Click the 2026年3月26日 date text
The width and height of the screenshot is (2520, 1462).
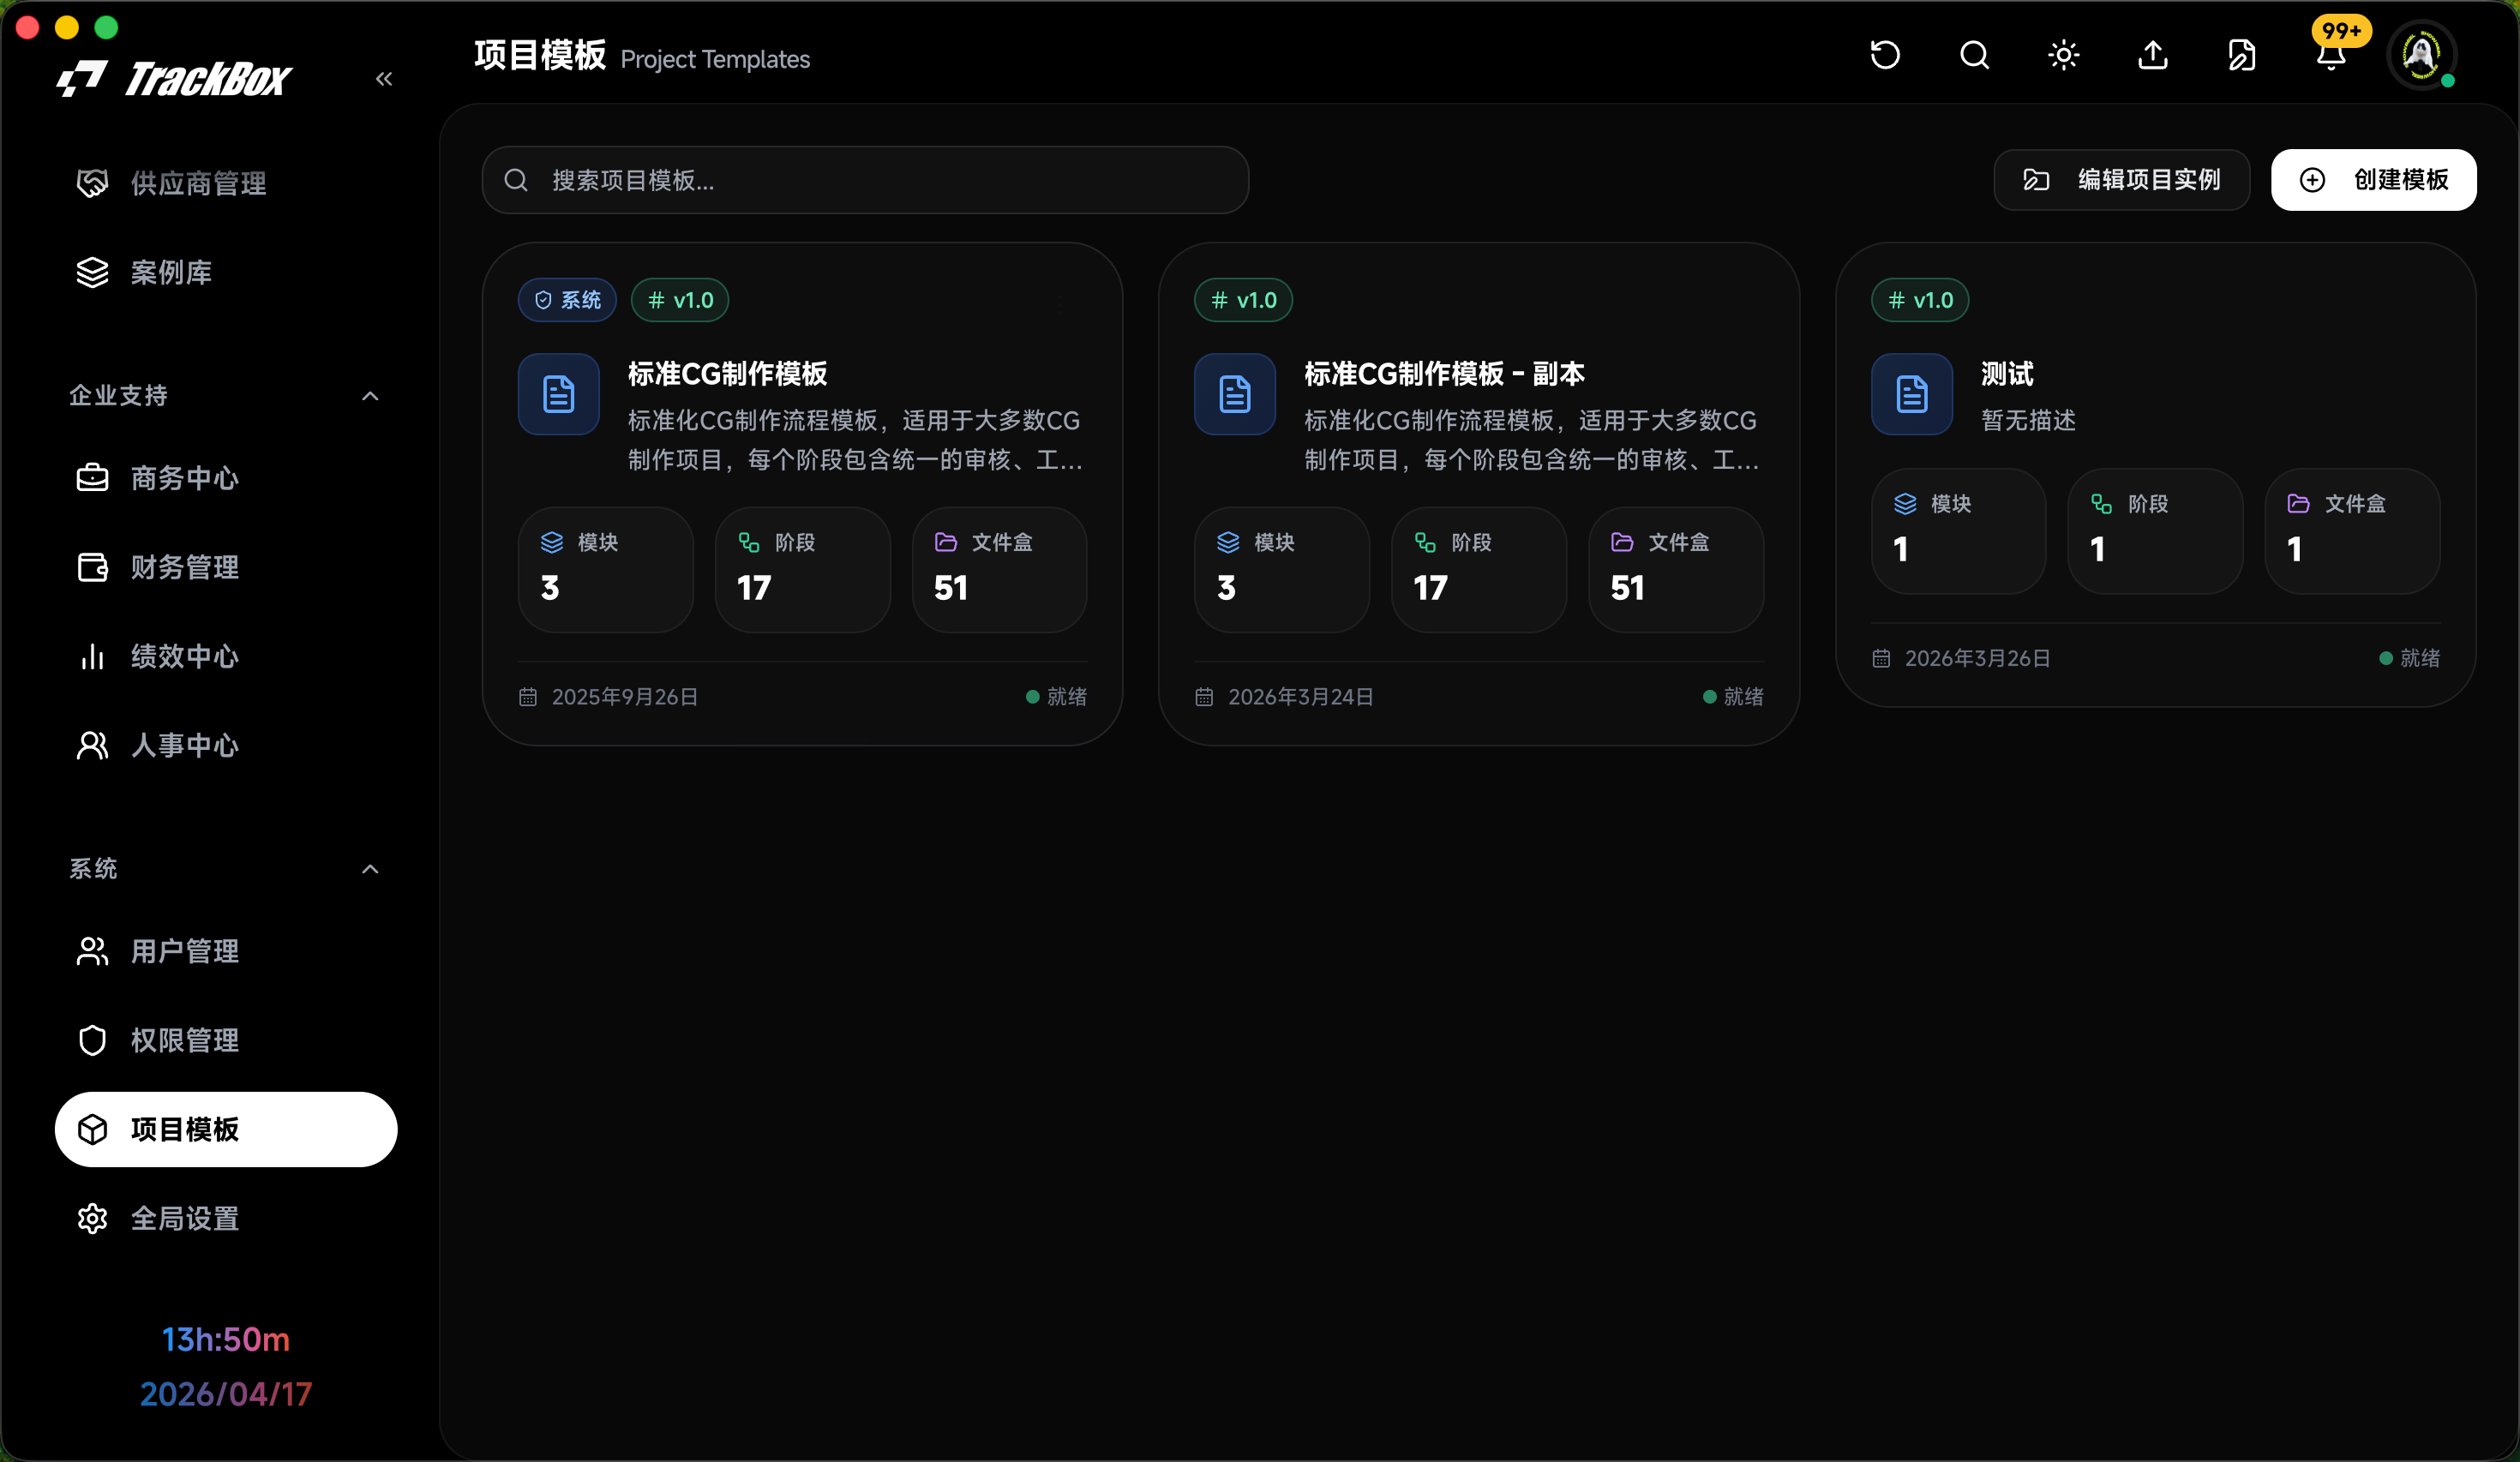click(1978, 658)
